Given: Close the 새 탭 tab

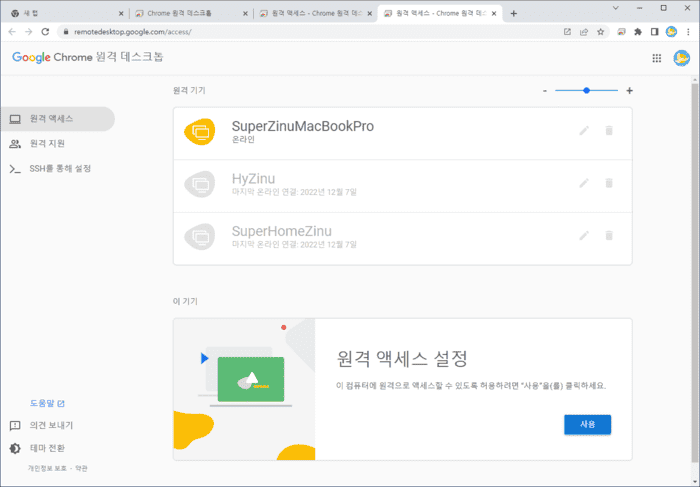Looking at the screenshot, I should coord(121,13).
